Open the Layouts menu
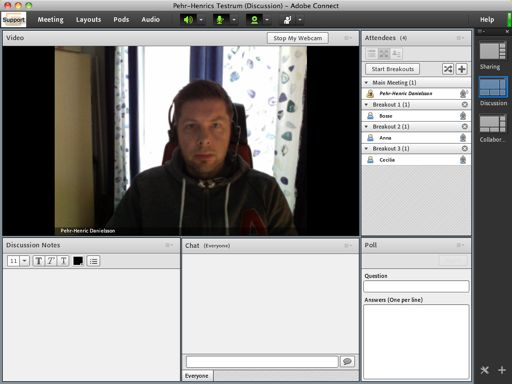Screen dimensions: 512x384 88,20
